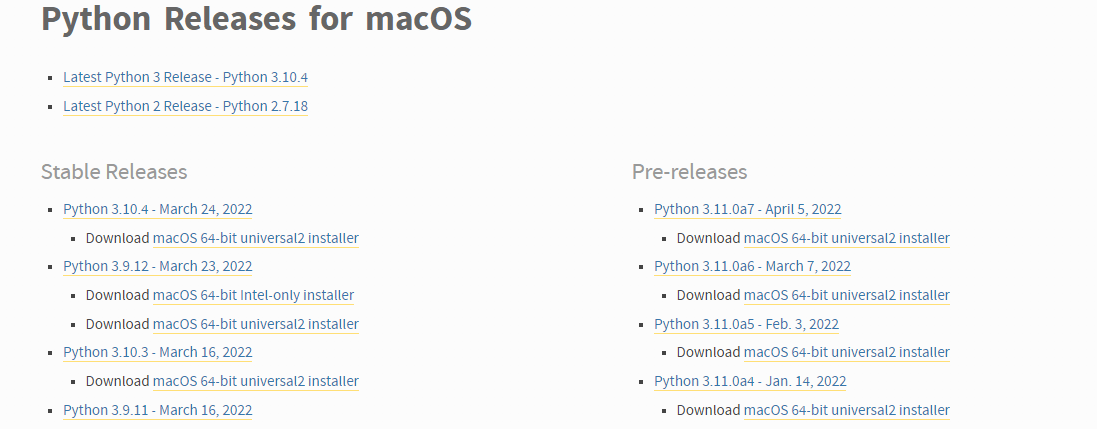Click the Pre-releases heading
Image resolution: width=1097 pixels, height=429 pixels.
point(689,171)
